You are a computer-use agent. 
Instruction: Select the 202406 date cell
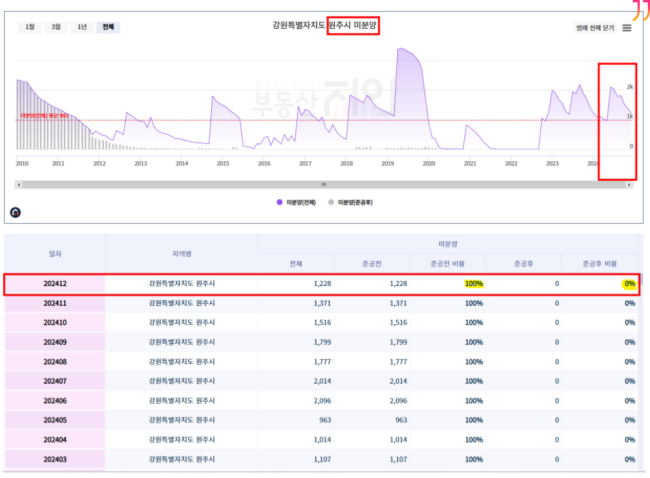click(55, 401)
